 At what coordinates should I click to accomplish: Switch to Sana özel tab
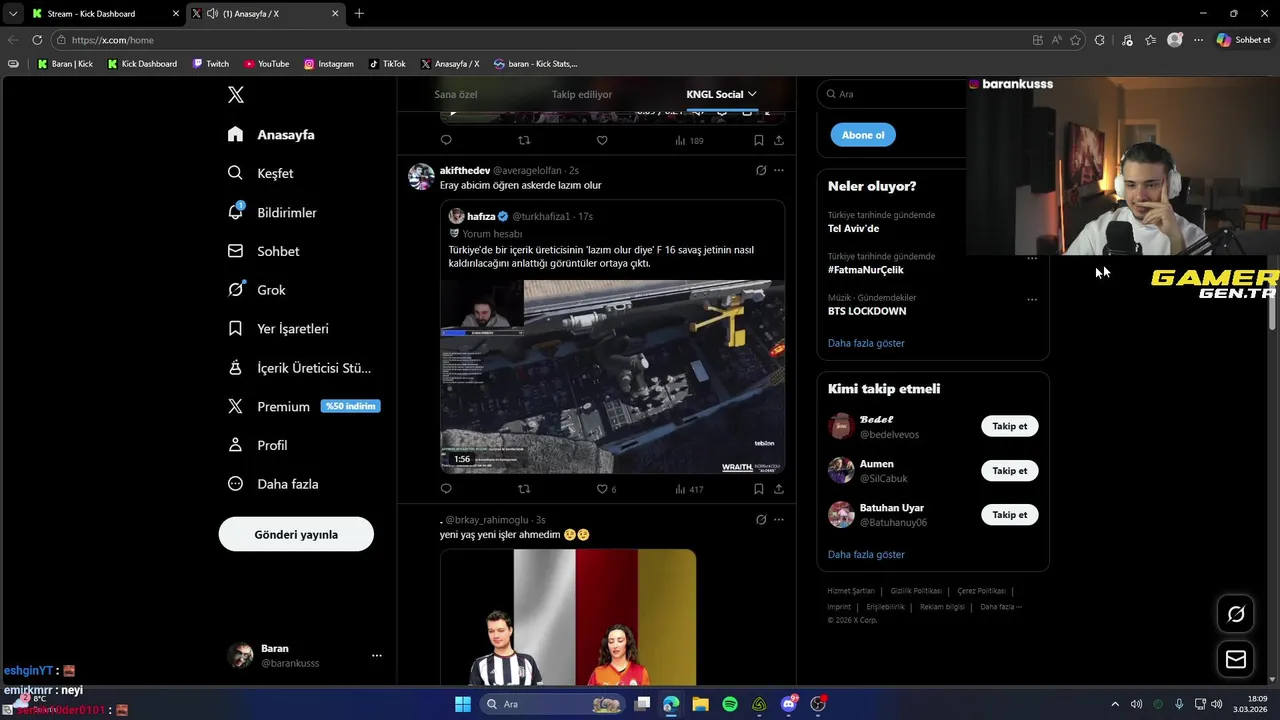[x=455, y=94]
